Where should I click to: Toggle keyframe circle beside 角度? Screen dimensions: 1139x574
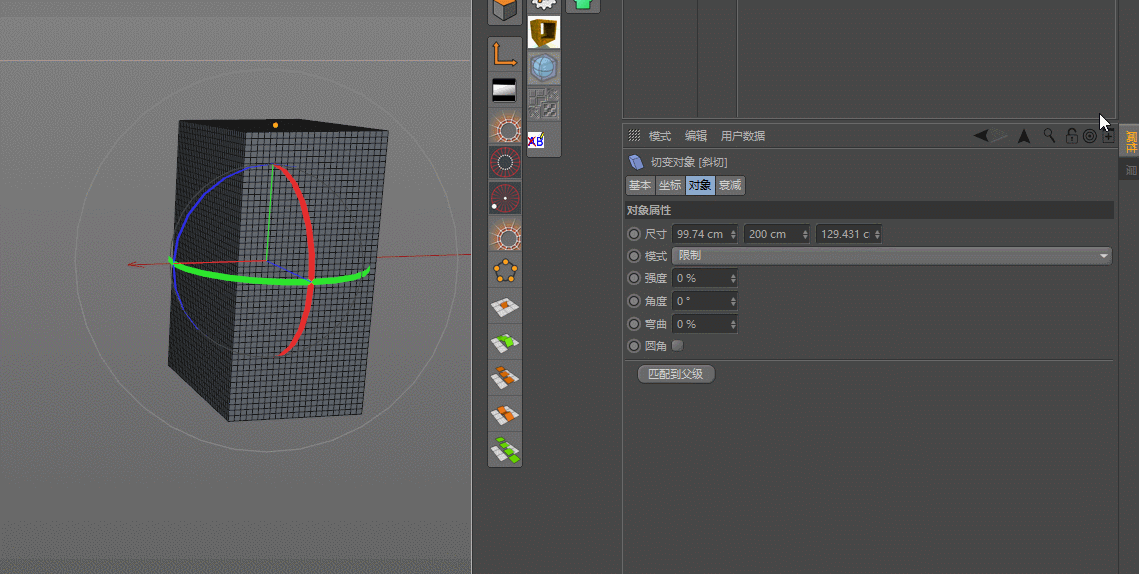click(634, 301)
